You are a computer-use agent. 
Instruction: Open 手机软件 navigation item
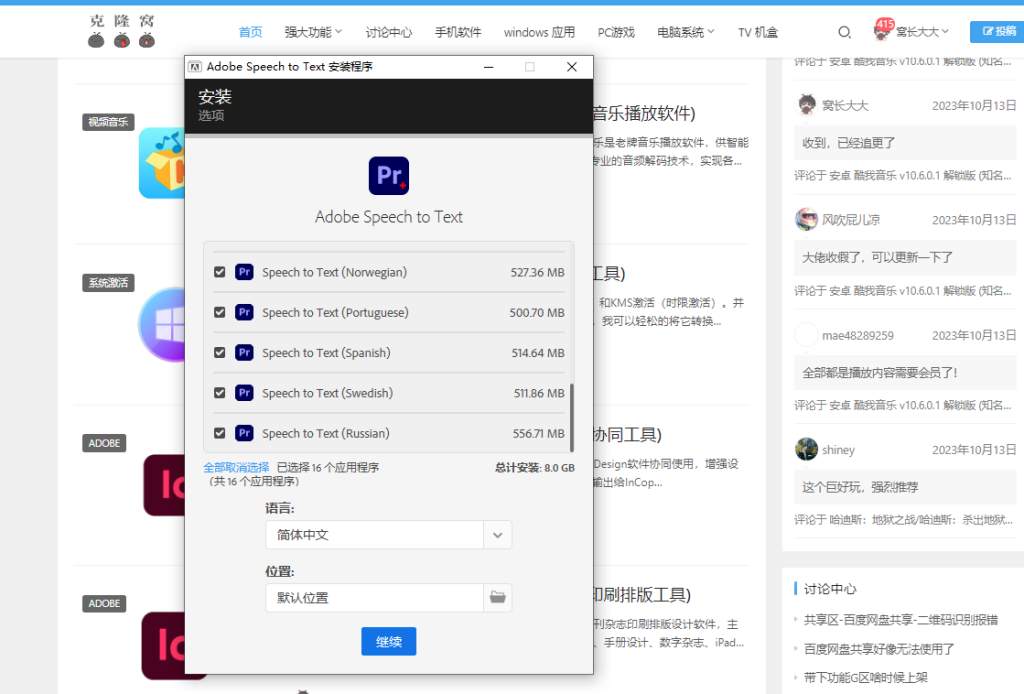(458, 32)
